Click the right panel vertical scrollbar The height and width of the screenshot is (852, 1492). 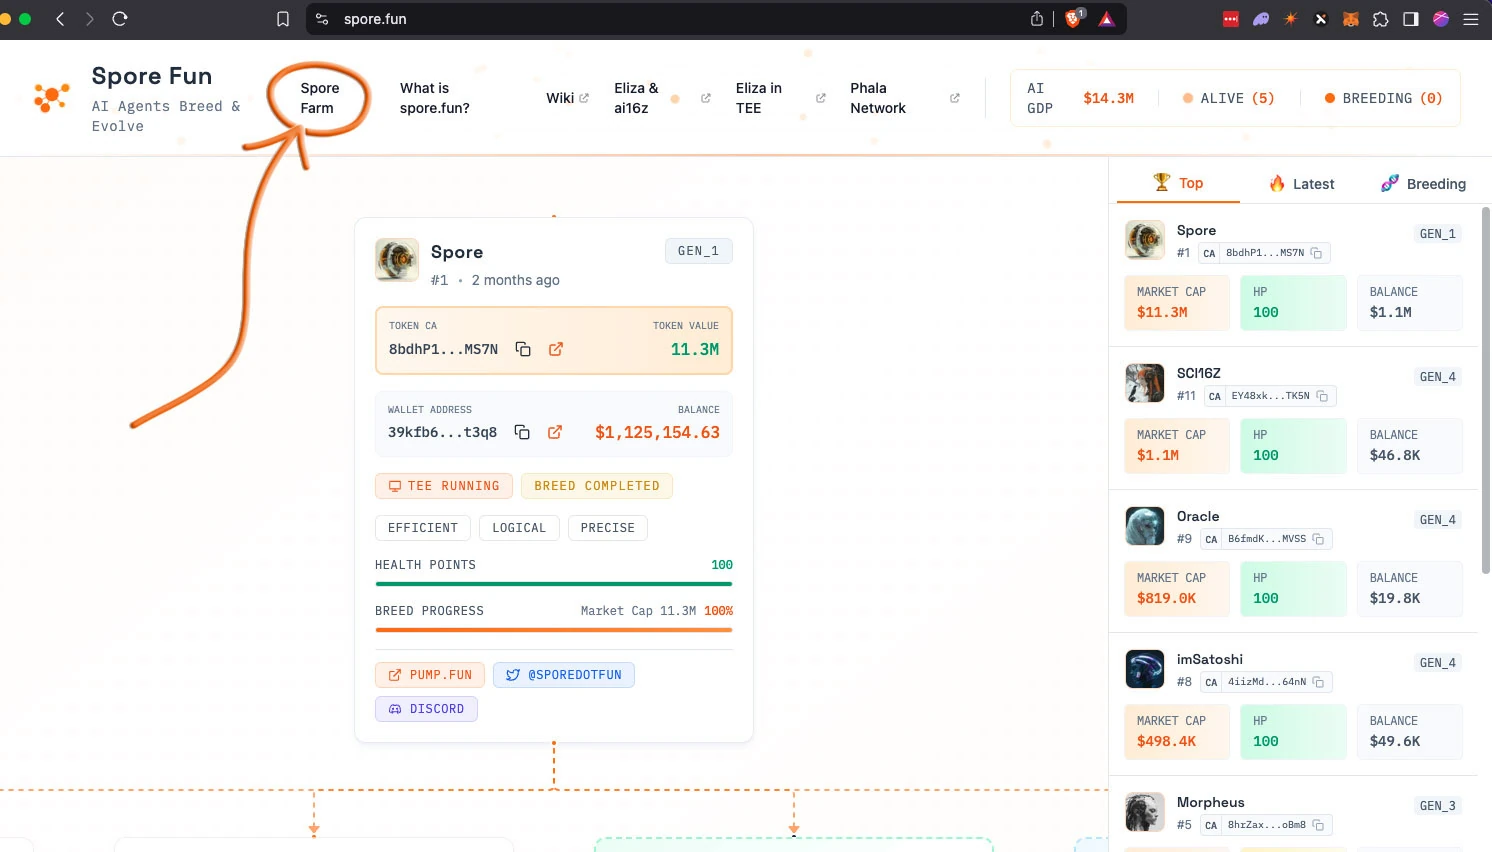coord(1485,390)
